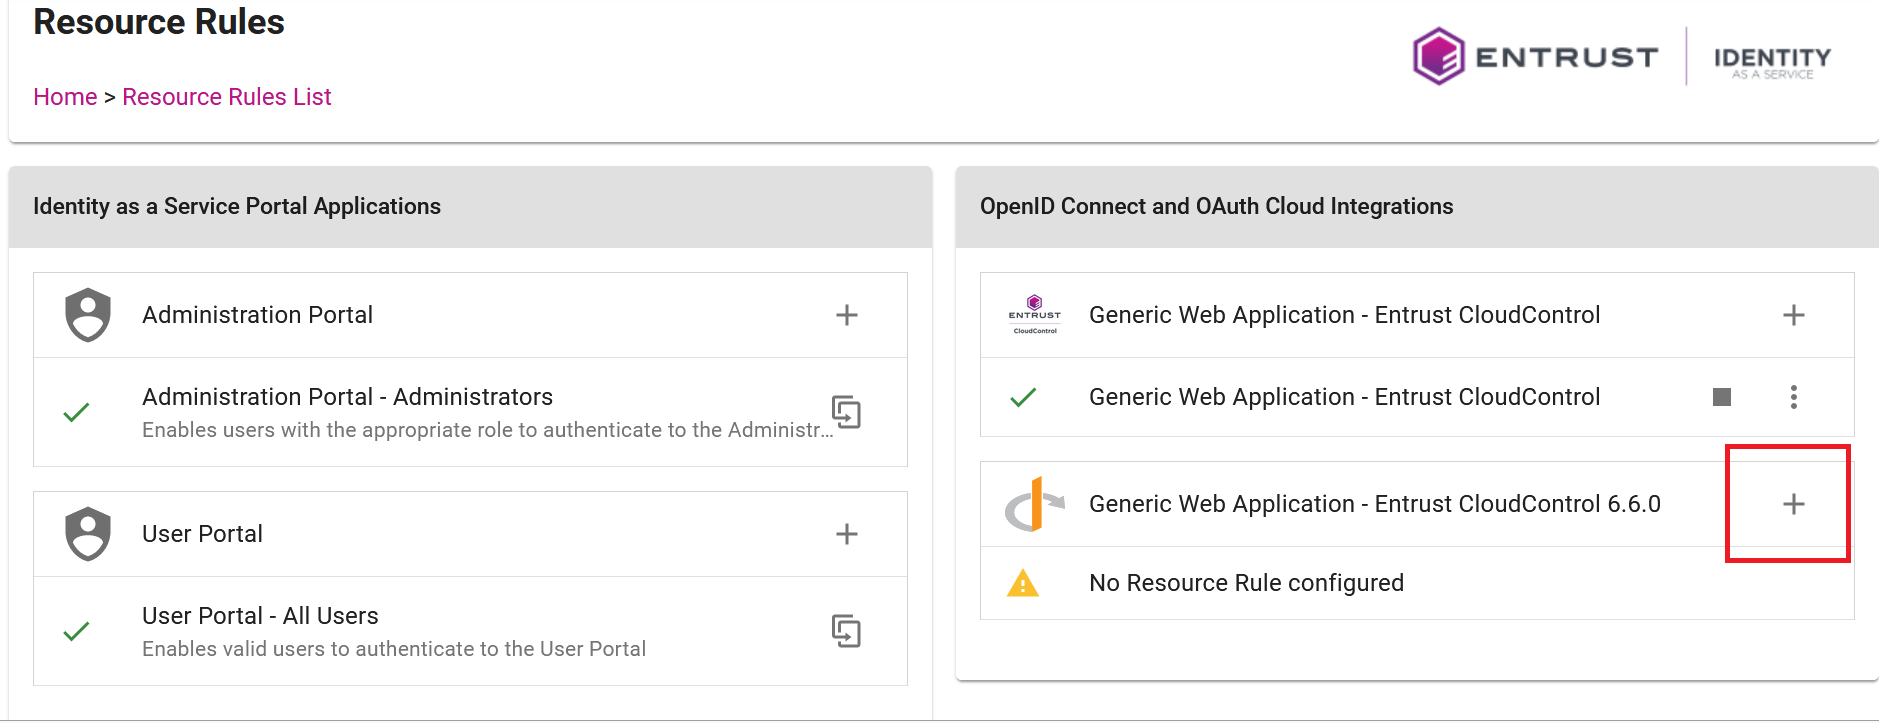Open the Resource Rules List breadcrumb link
Viewport: 1879px width, 723px height.
(226, 97)
